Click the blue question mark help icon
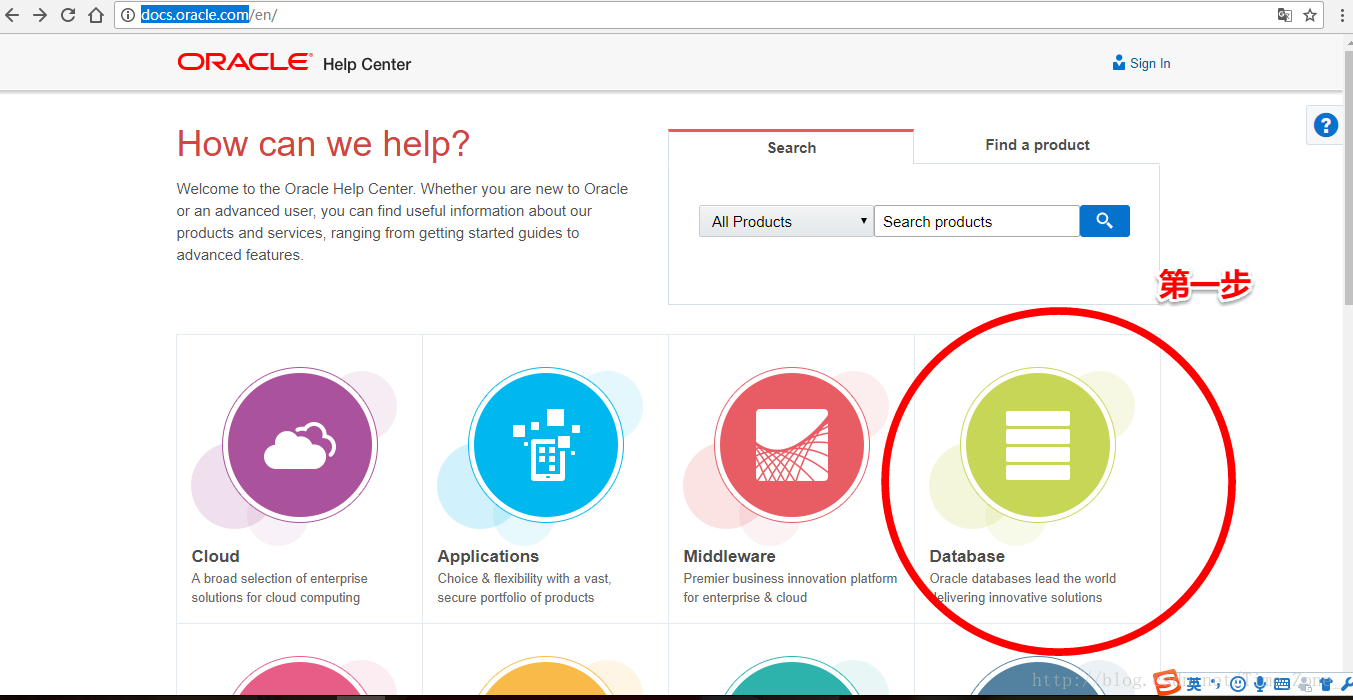The width and height of the screenshot is (1353, 700). (1326, 125)
